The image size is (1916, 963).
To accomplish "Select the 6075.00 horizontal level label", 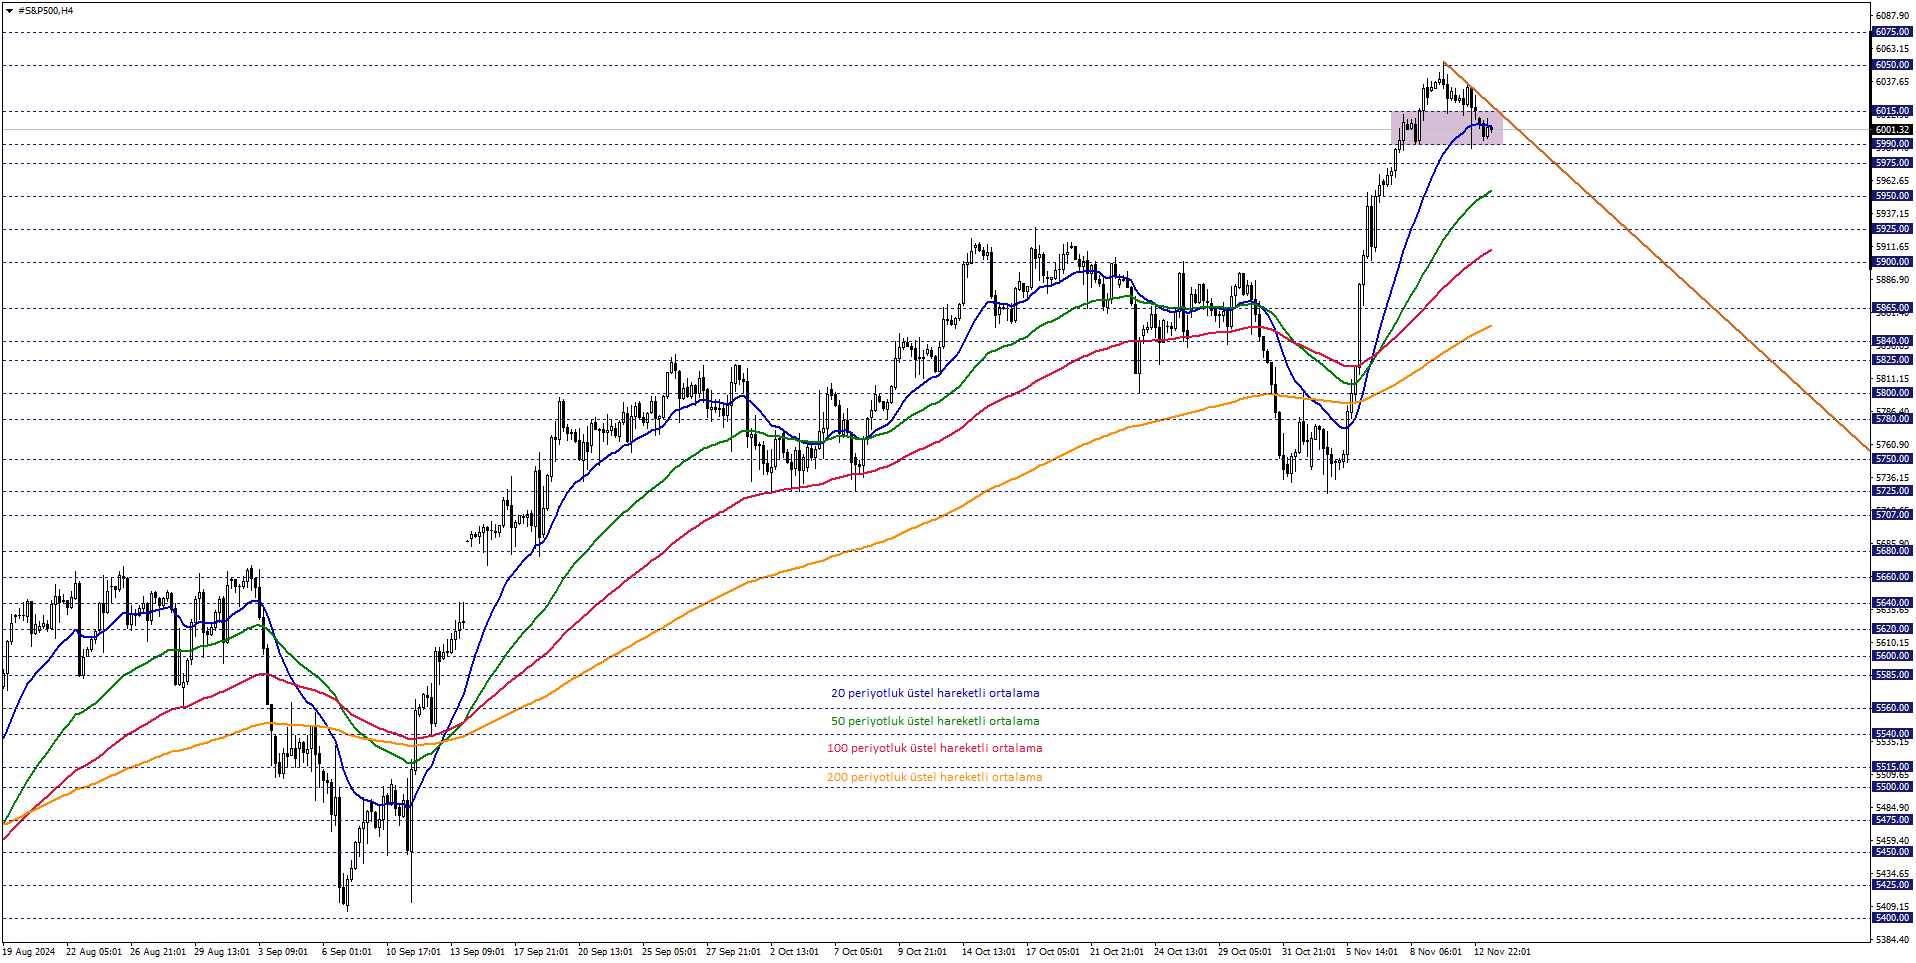I will coord(1892,32).
